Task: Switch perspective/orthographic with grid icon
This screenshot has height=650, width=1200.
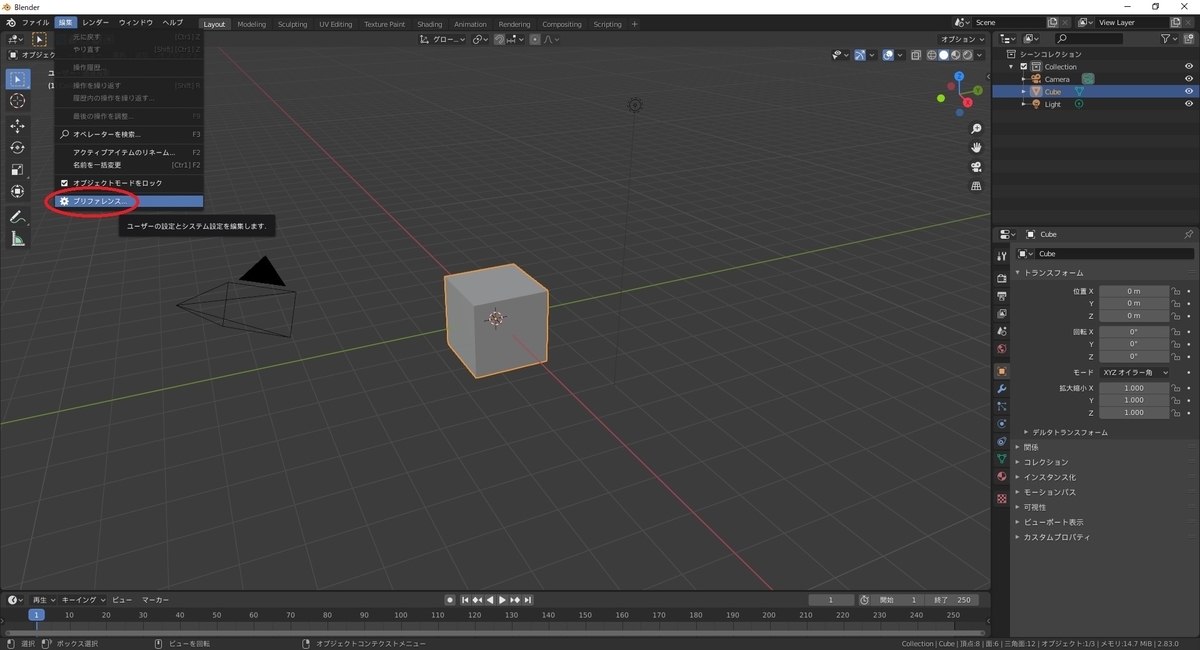Action: tap(977, 186)
